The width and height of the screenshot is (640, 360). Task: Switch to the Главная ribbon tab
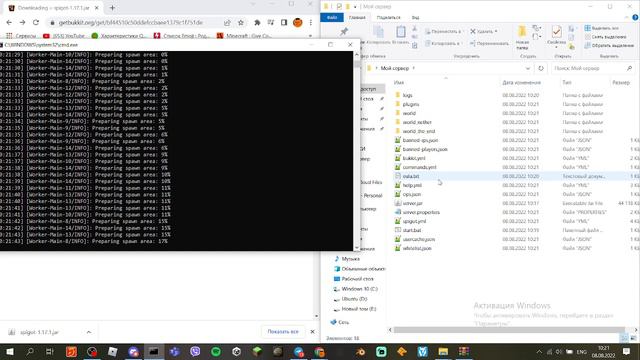pyautogui.click(x=357, y=18)
